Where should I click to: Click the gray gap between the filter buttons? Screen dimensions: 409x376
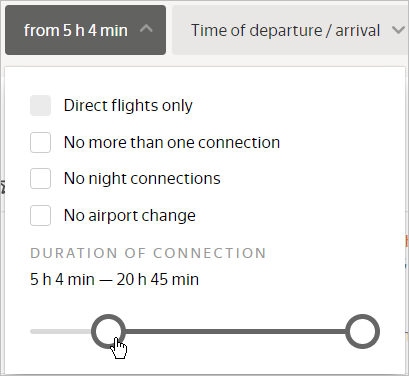click(x=169, y=30)
